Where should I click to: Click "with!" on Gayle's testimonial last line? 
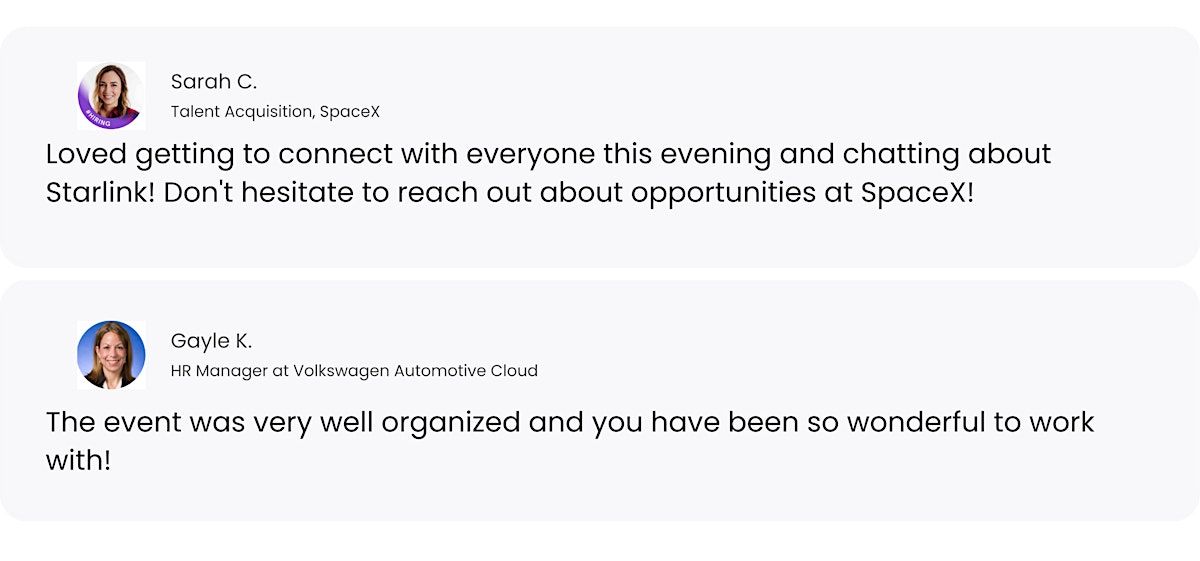pos(78,460)
